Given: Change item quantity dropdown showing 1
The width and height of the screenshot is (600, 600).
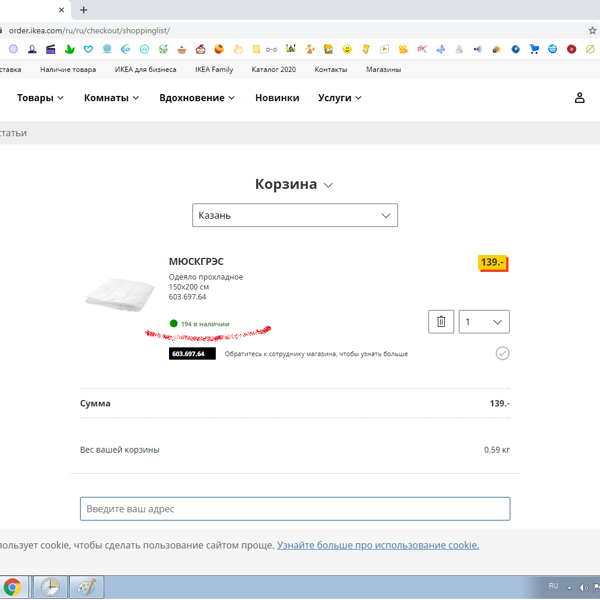Looking at the screenshot, I should pyautogui.click(x=484, y=322).
